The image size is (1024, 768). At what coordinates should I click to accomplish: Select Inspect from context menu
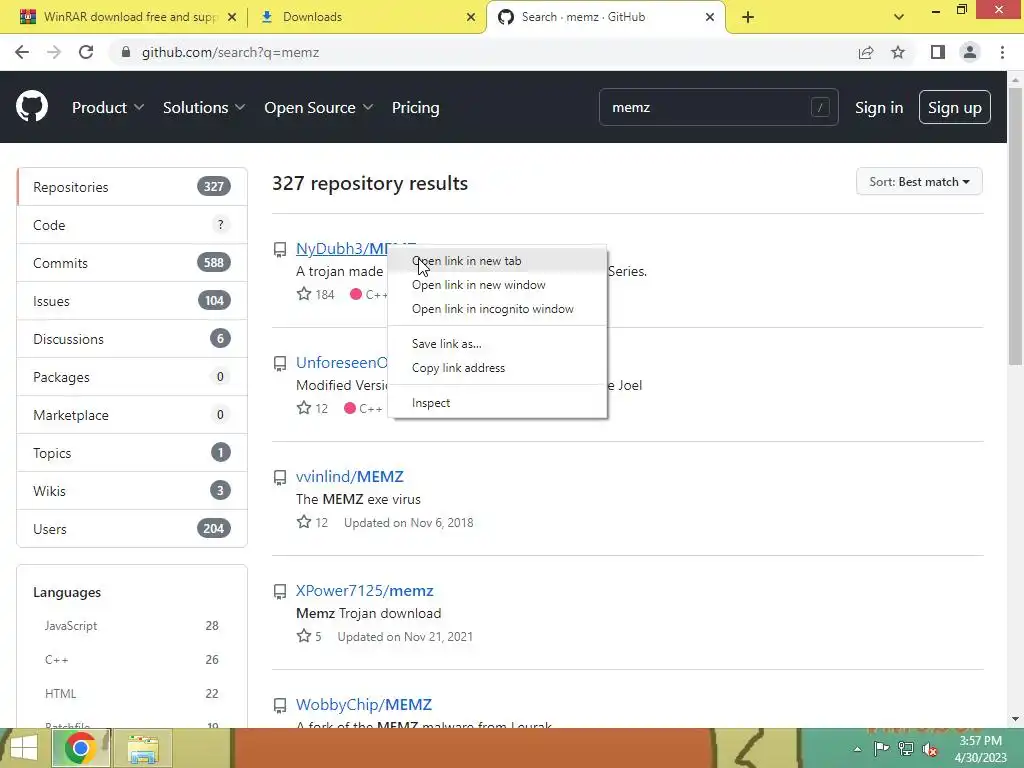tap(497, 403)
